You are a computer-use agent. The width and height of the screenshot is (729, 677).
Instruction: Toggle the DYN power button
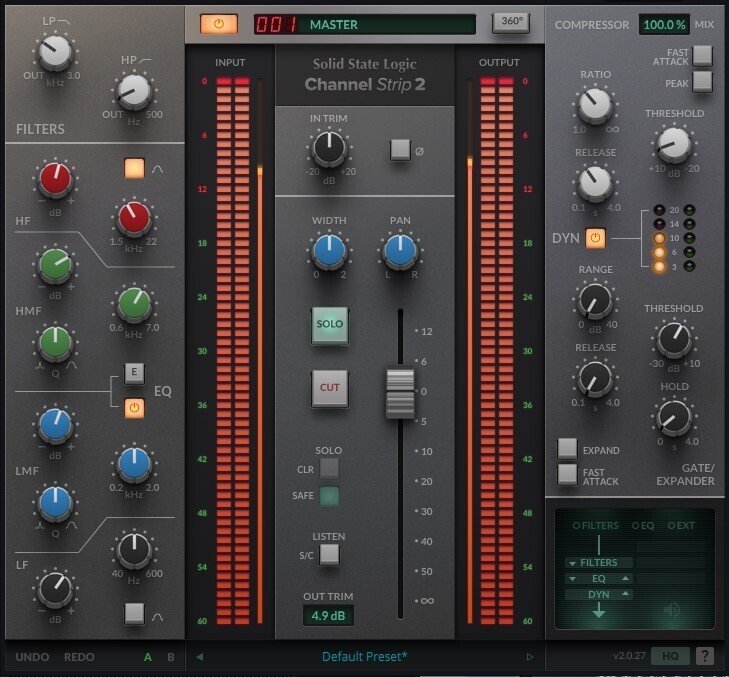click(595, 238)
